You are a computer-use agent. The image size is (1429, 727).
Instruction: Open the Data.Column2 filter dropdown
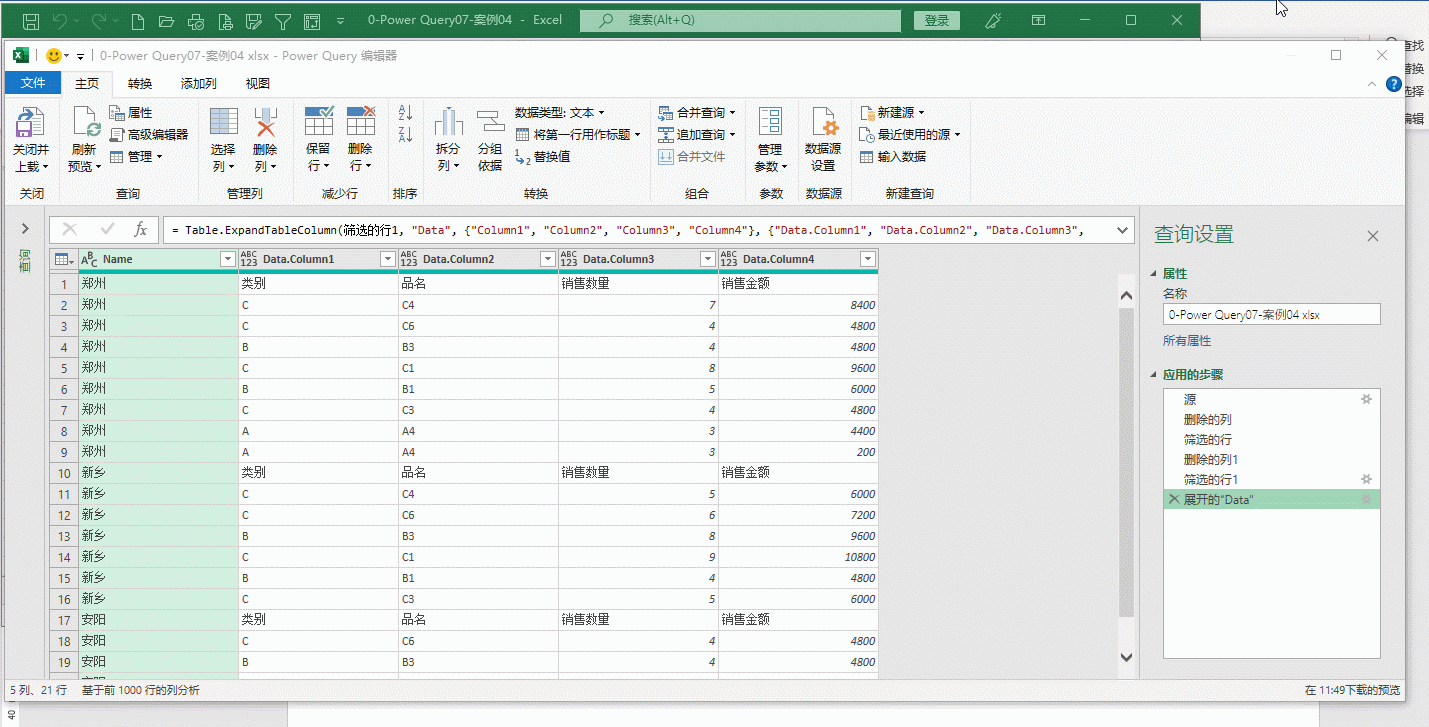click(x=547, y=260)
